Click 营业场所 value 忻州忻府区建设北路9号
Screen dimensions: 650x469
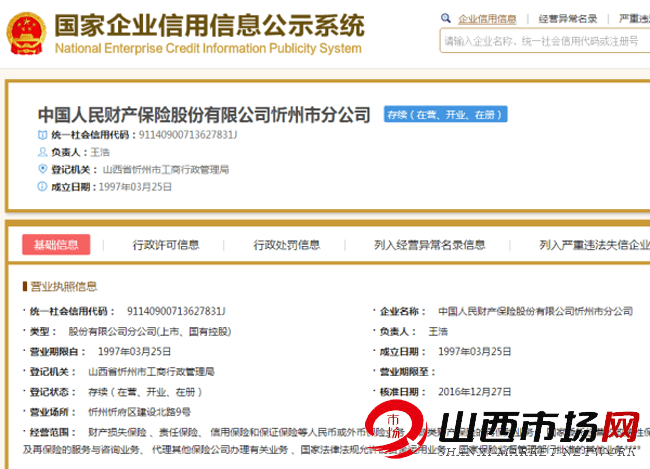[x=139, y=412]
